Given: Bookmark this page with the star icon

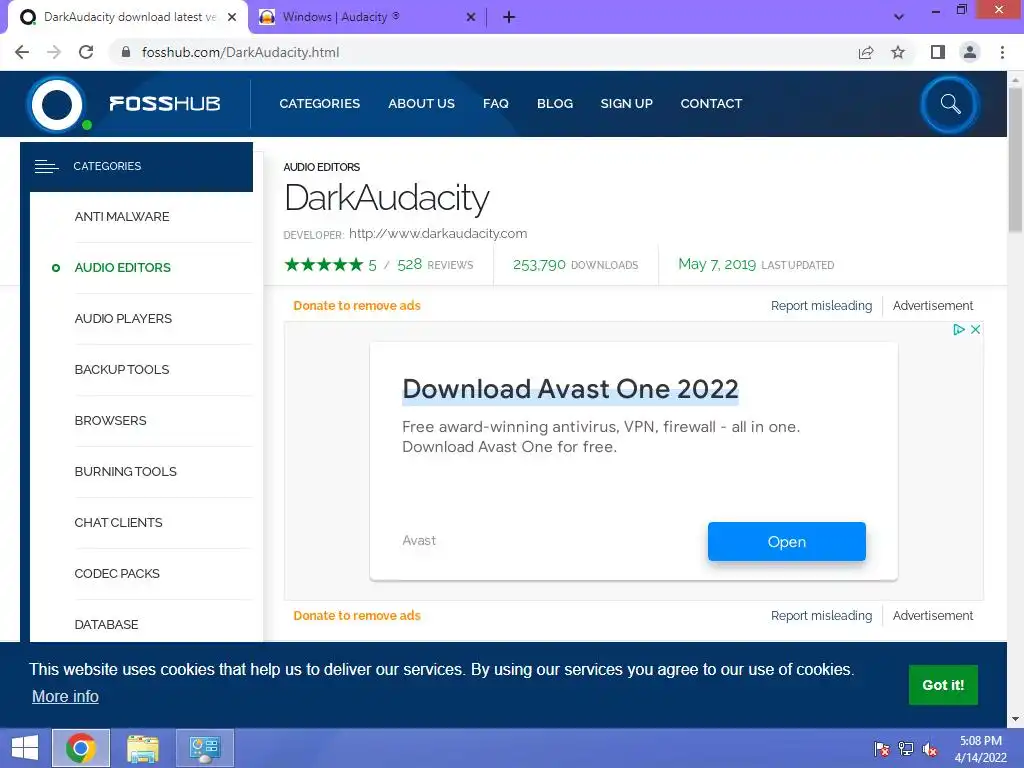Looking at the screenshot, I should 898,52.
